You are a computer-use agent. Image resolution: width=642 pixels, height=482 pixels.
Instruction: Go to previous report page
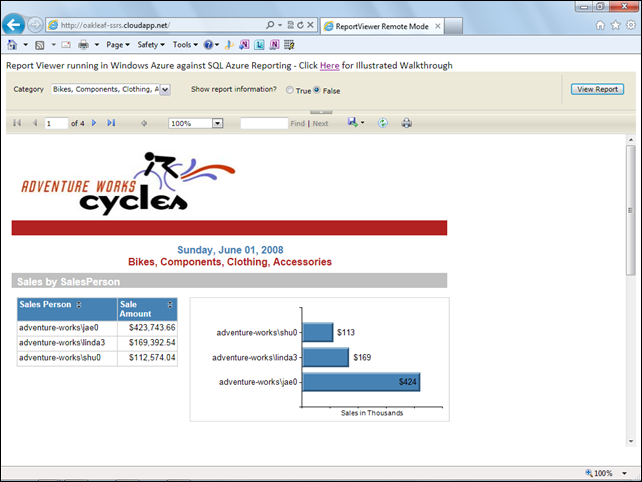pos(35,123)
